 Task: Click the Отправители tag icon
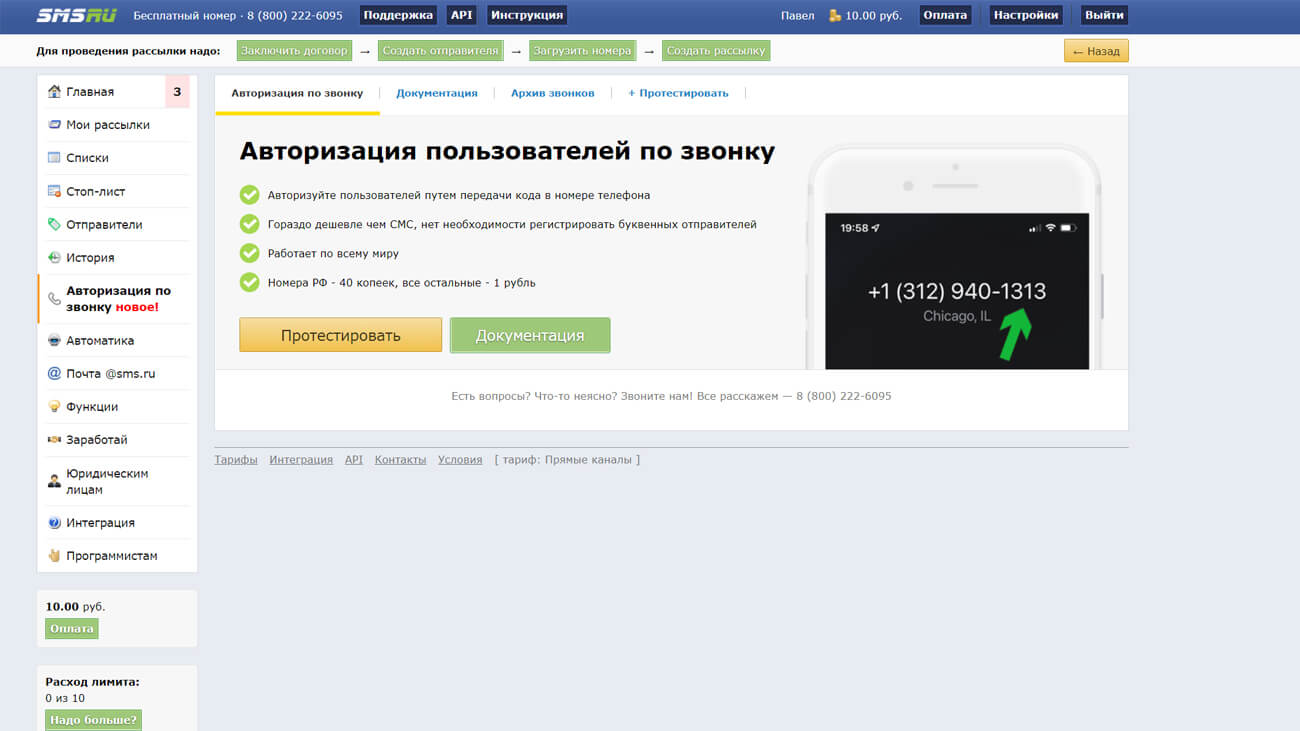click(x=55, y=225)
